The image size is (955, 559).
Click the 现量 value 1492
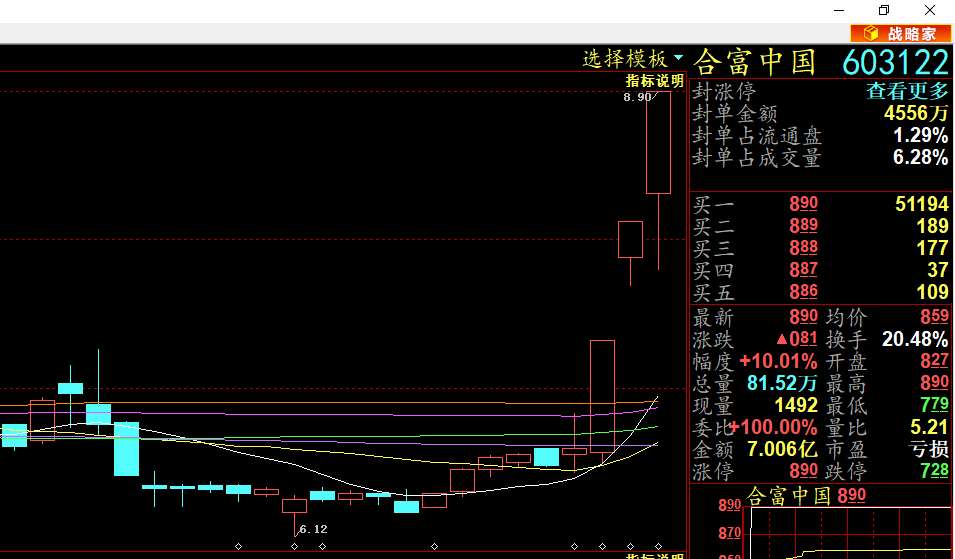coord(796,406)
